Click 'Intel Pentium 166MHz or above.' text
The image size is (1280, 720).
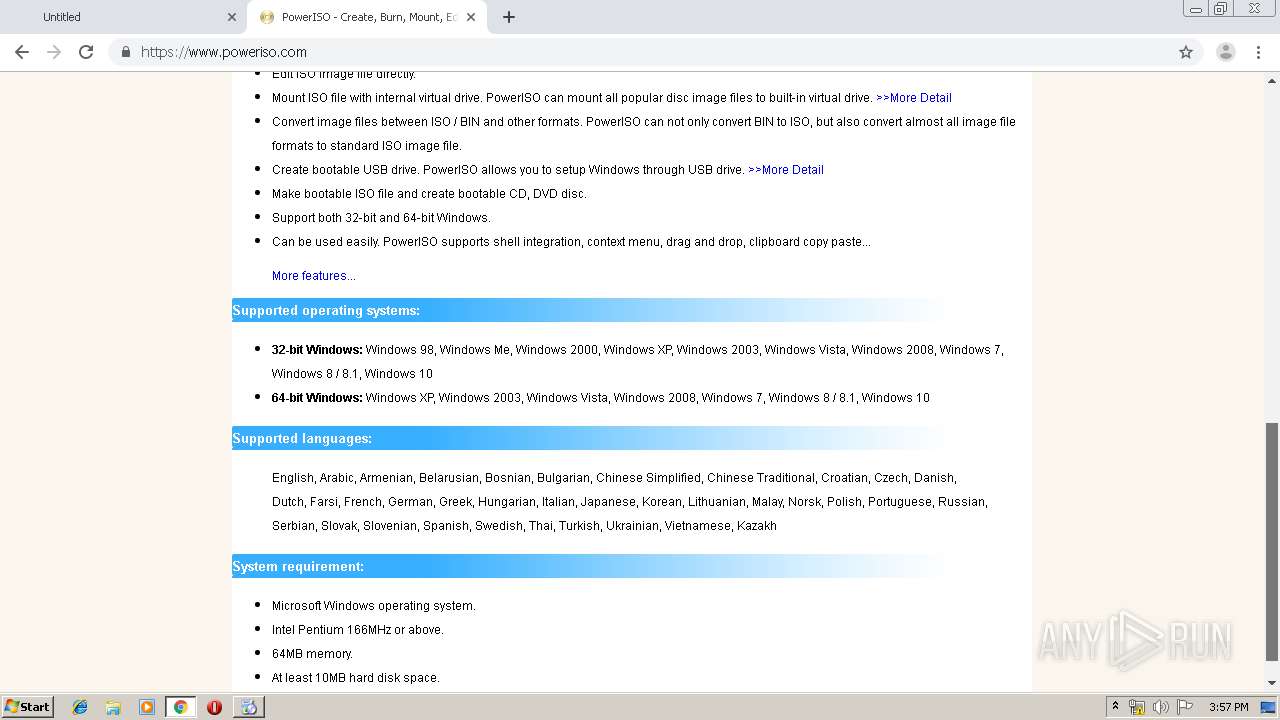pyautogui.click(x=358, y=630)
